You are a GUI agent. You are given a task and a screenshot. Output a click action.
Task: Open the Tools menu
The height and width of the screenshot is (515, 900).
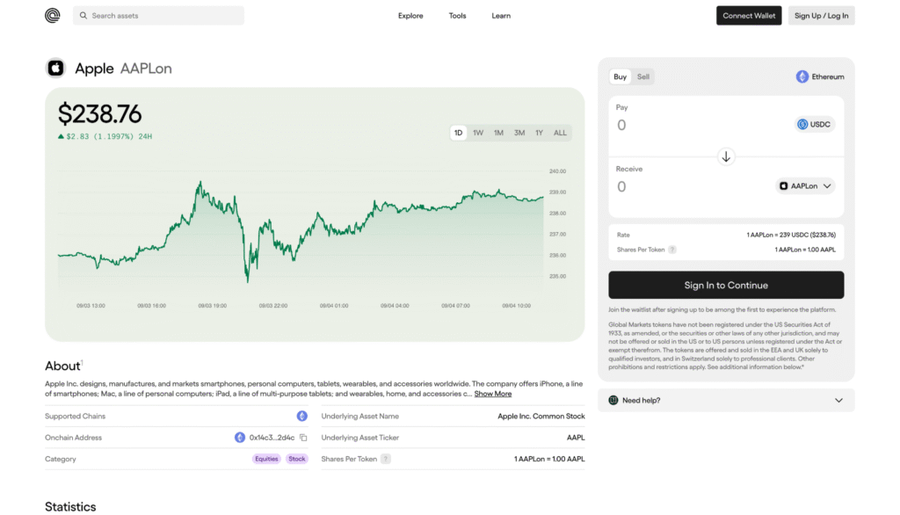pyautogui.click(x=457, y=16)
